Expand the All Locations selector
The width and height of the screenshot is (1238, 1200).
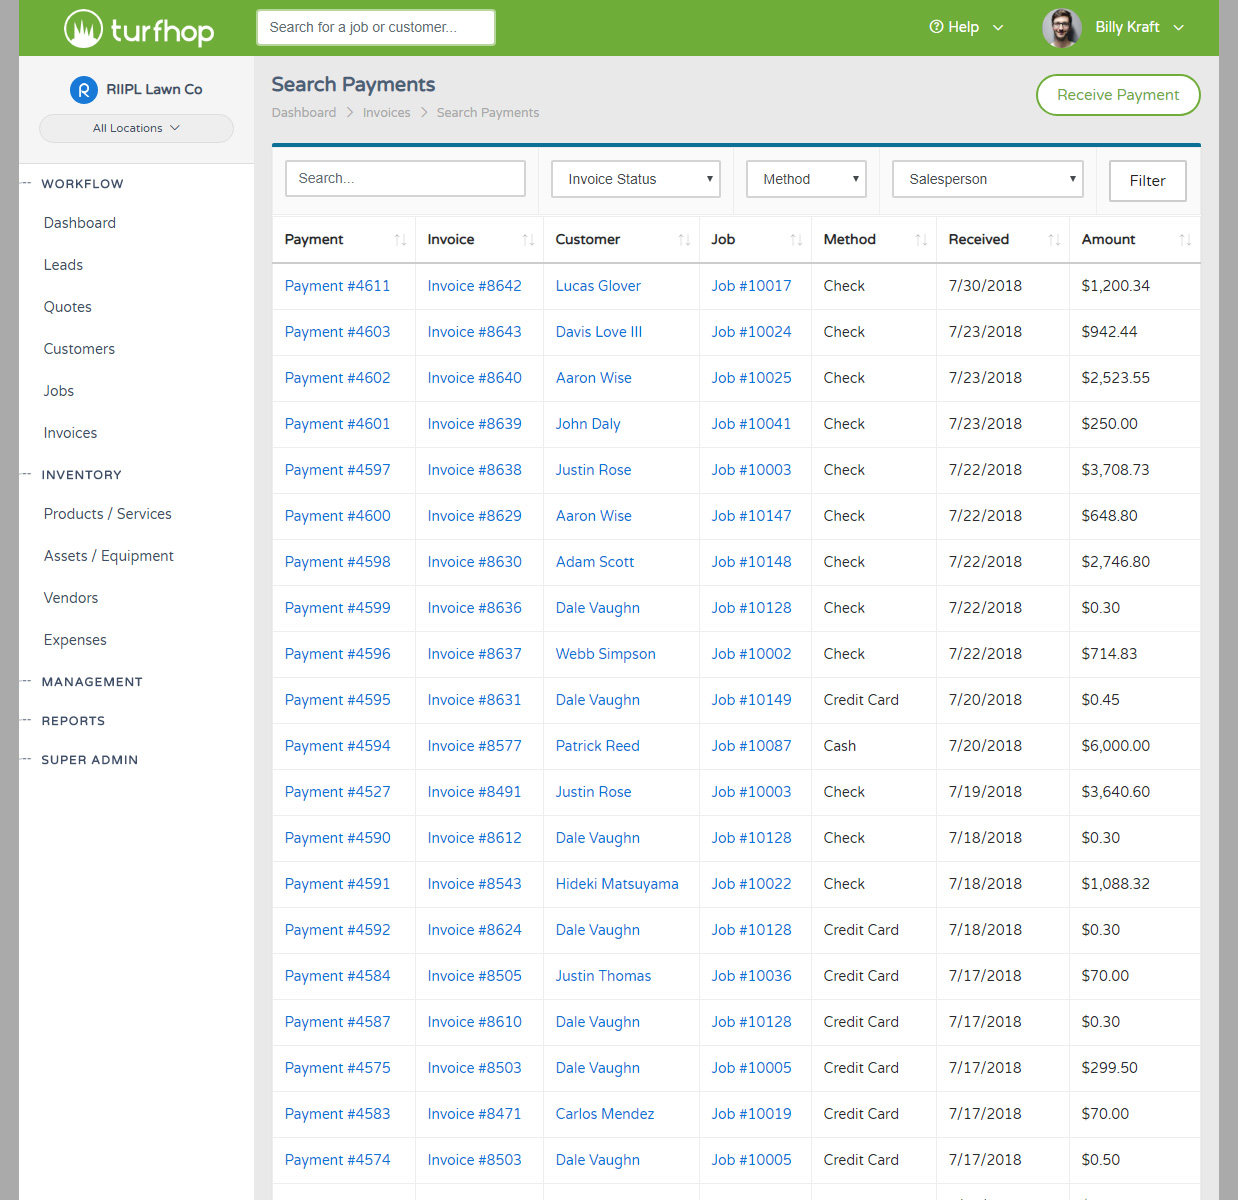(136, 128)
